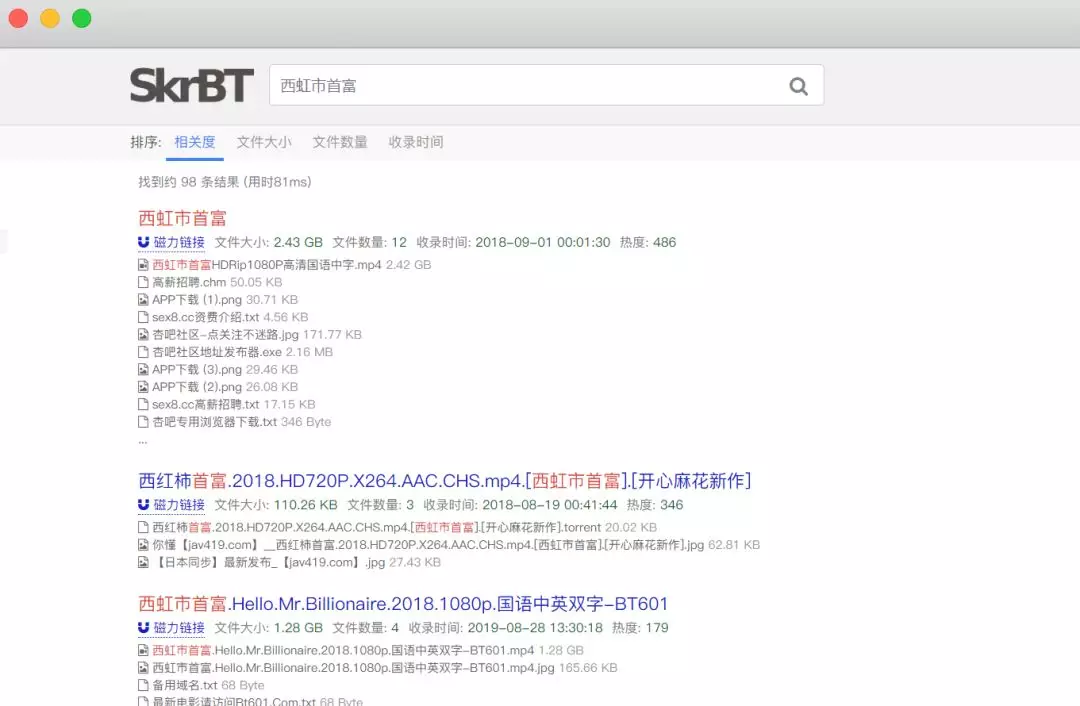Select file name 杏吧社区地址发布器.exe
The image size is (1080, 706).
217,352
